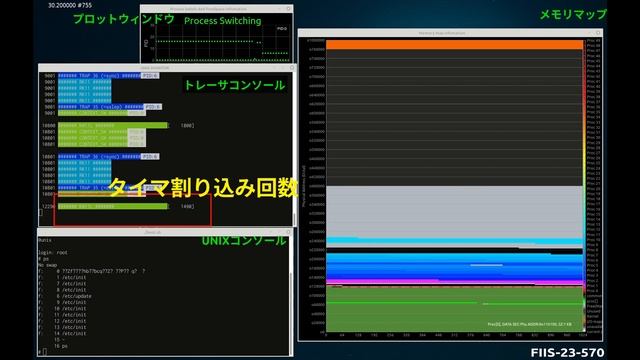Click the magenta band in memory map
Image resolution: width=640 pixels, height=360 pixels.
(x=454, y=282)
